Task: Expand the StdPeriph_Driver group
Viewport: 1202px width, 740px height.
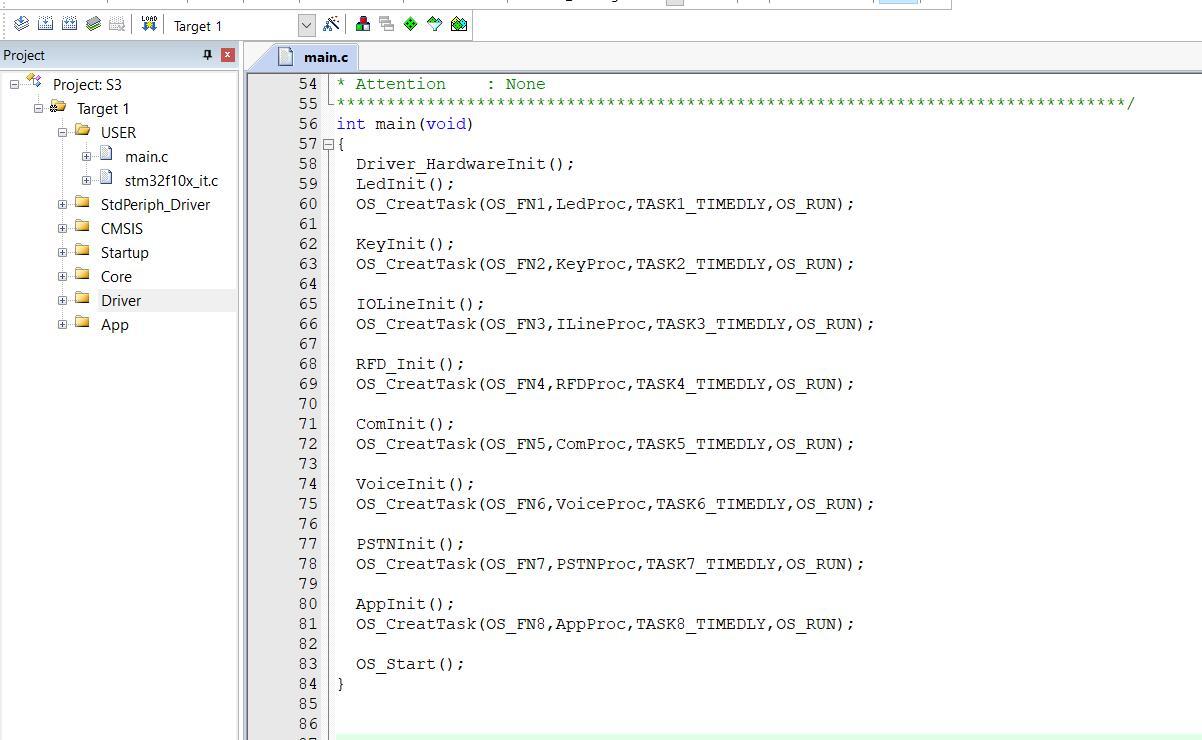Action: 62,204
